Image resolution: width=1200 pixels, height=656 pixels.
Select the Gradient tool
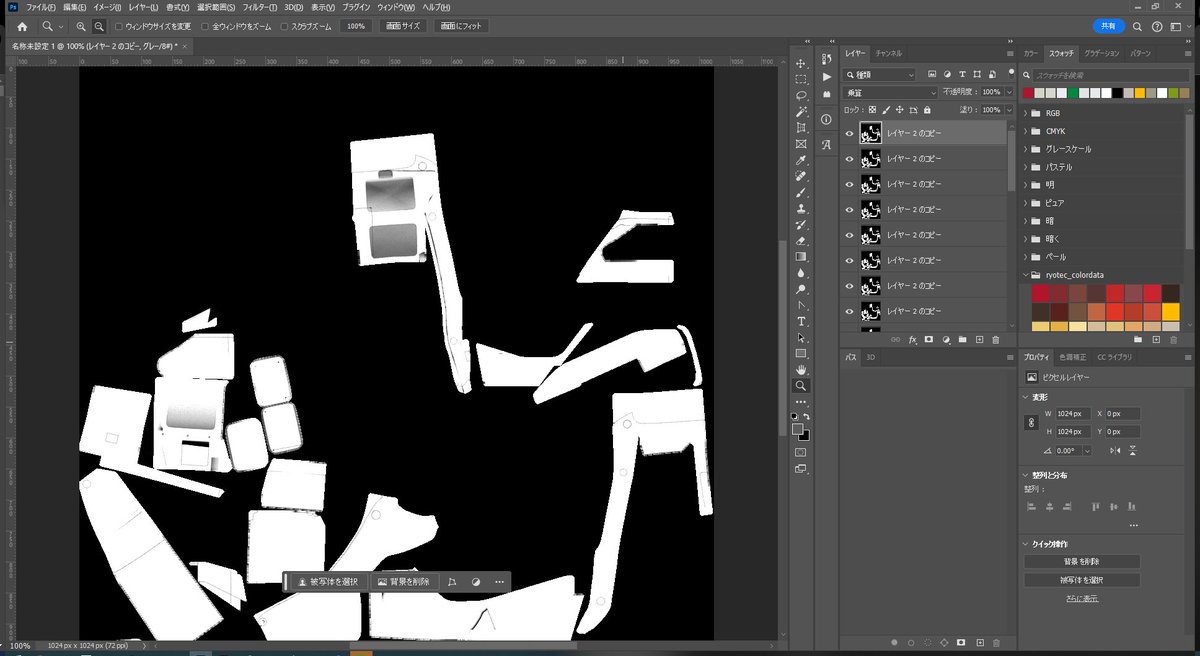click(801, 256)
